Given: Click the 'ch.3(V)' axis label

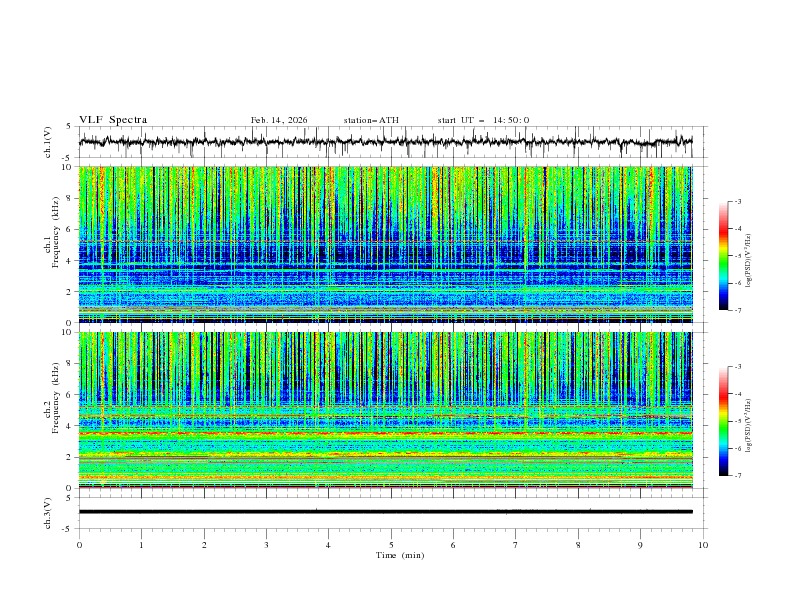Looking at the screenshot, I should coord(48,513).
